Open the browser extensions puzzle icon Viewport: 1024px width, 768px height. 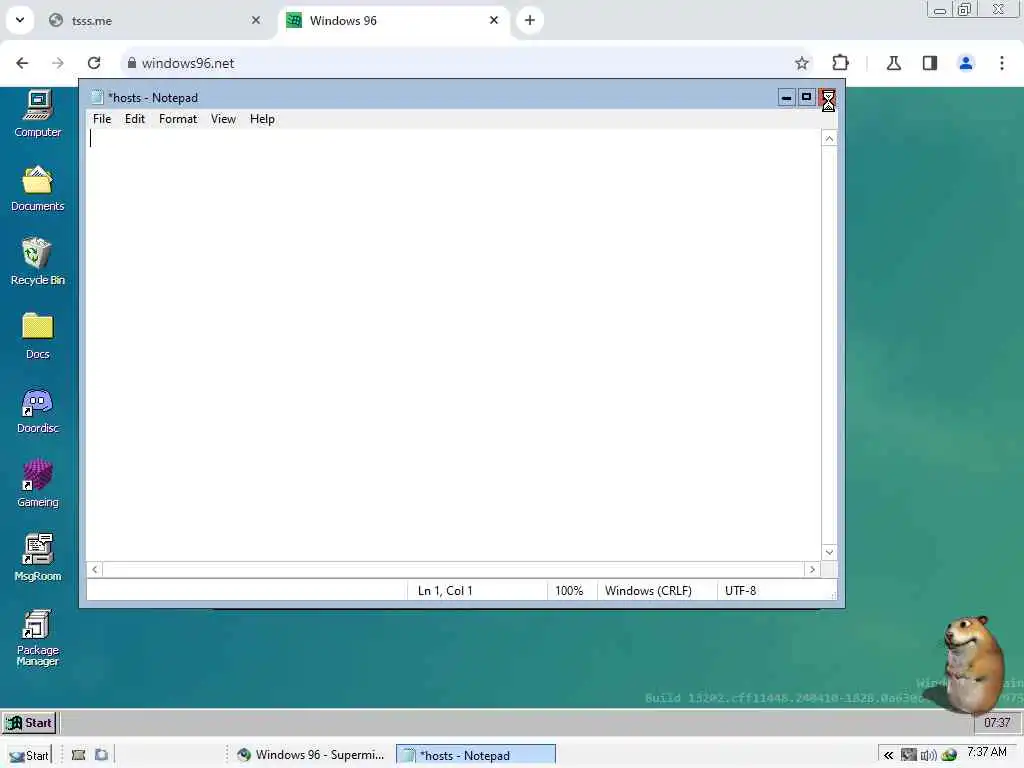(x=840, y=63)
